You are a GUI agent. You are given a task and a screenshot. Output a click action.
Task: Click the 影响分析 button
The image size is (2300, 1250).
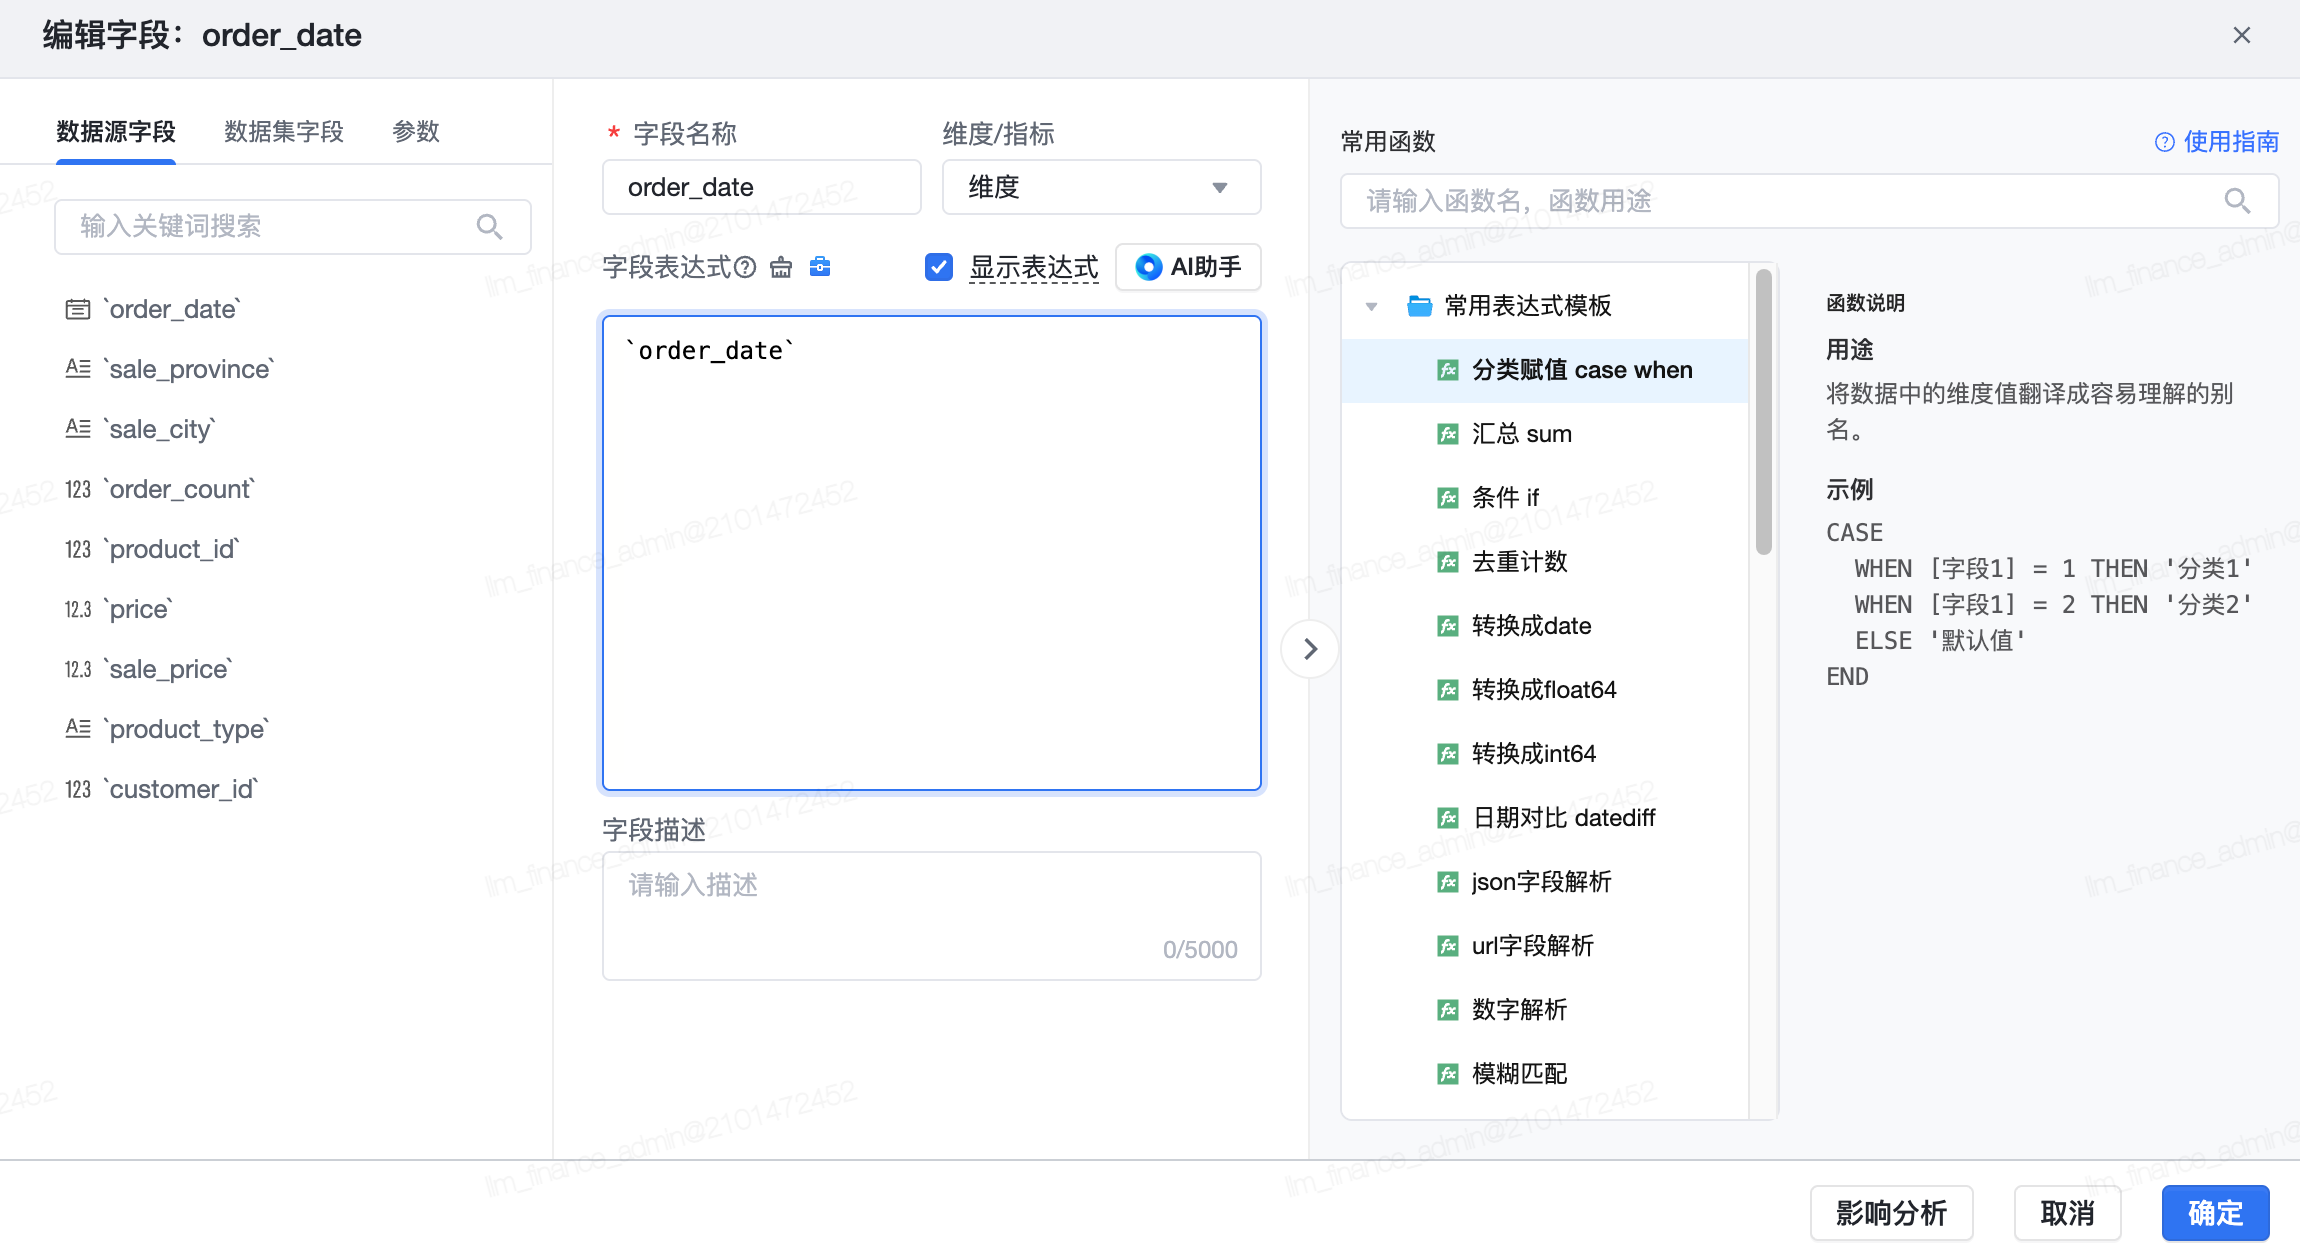point(1891,1213)
